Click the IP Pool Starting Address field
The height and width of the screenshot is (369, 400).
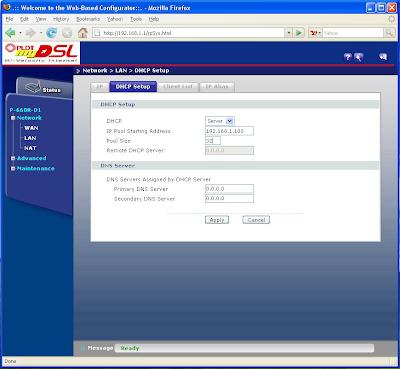pyautogui.click(x=229, y=131)
